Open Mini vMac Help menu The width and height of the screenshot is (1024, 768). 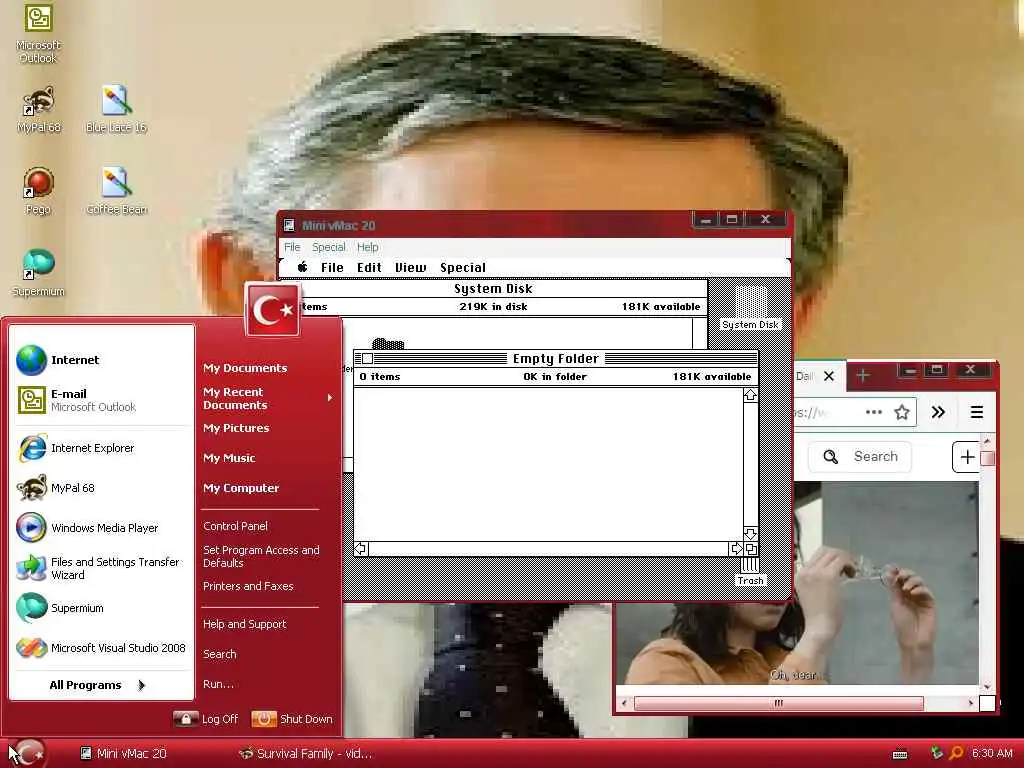coord(368,247)
